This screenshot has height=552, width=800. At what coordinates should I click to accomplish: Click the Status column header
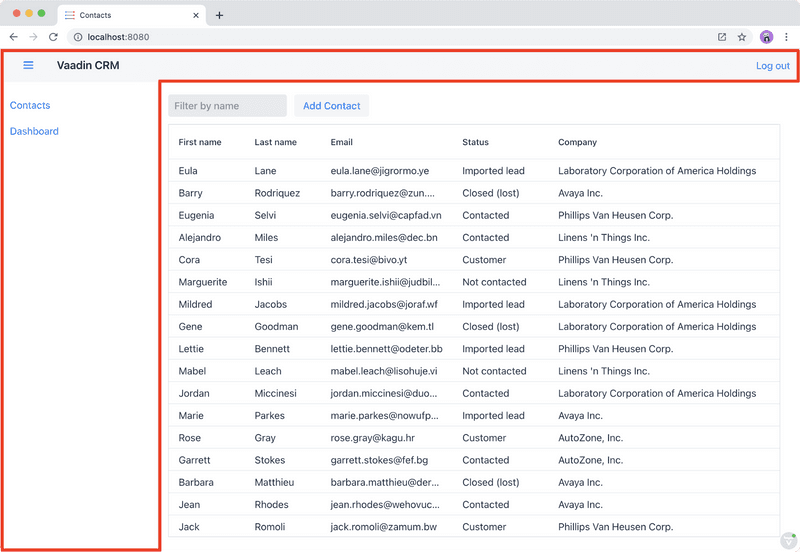pyautogui.click(x=476, y=142)
